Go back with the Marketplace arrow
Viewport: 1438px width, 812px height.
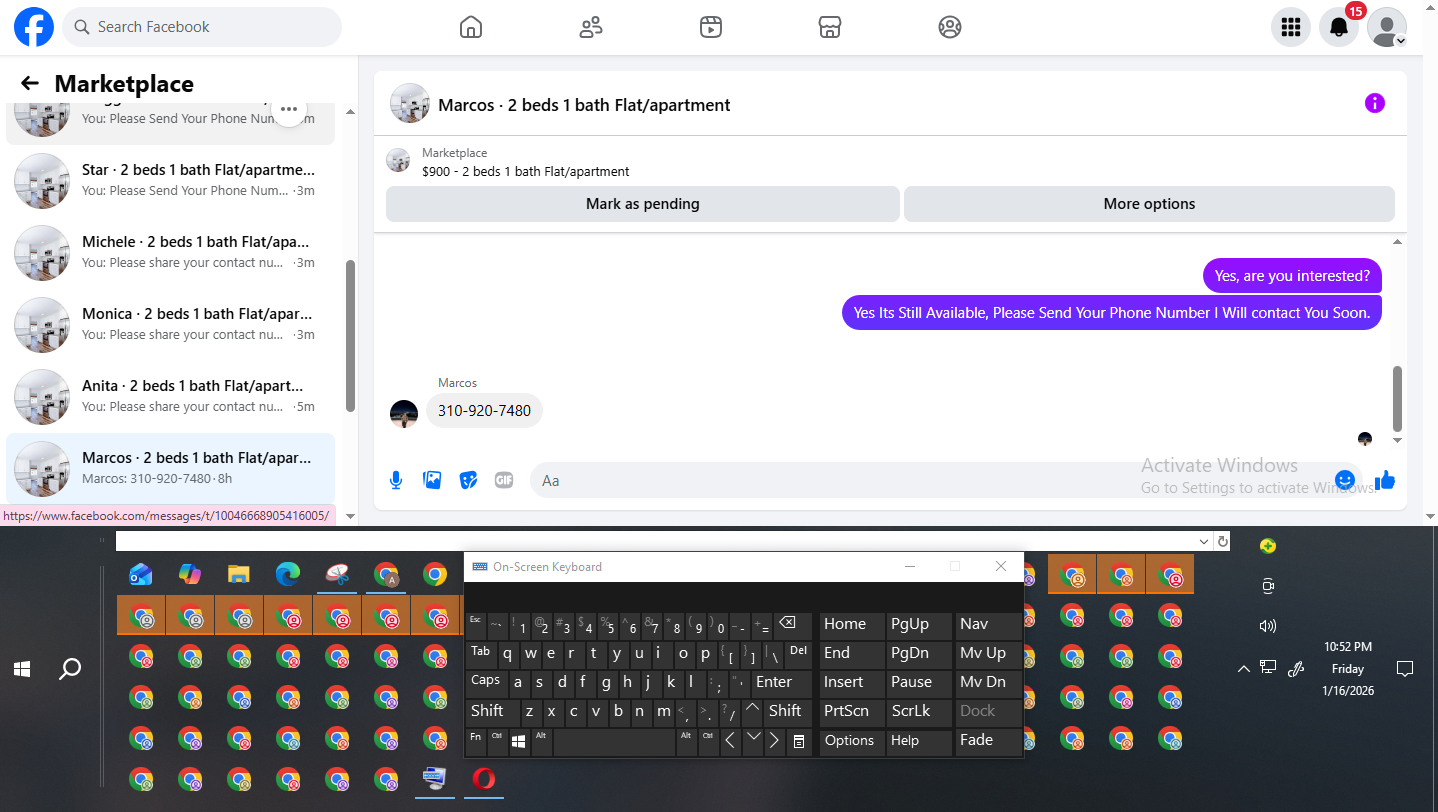[x=30, y=84]
